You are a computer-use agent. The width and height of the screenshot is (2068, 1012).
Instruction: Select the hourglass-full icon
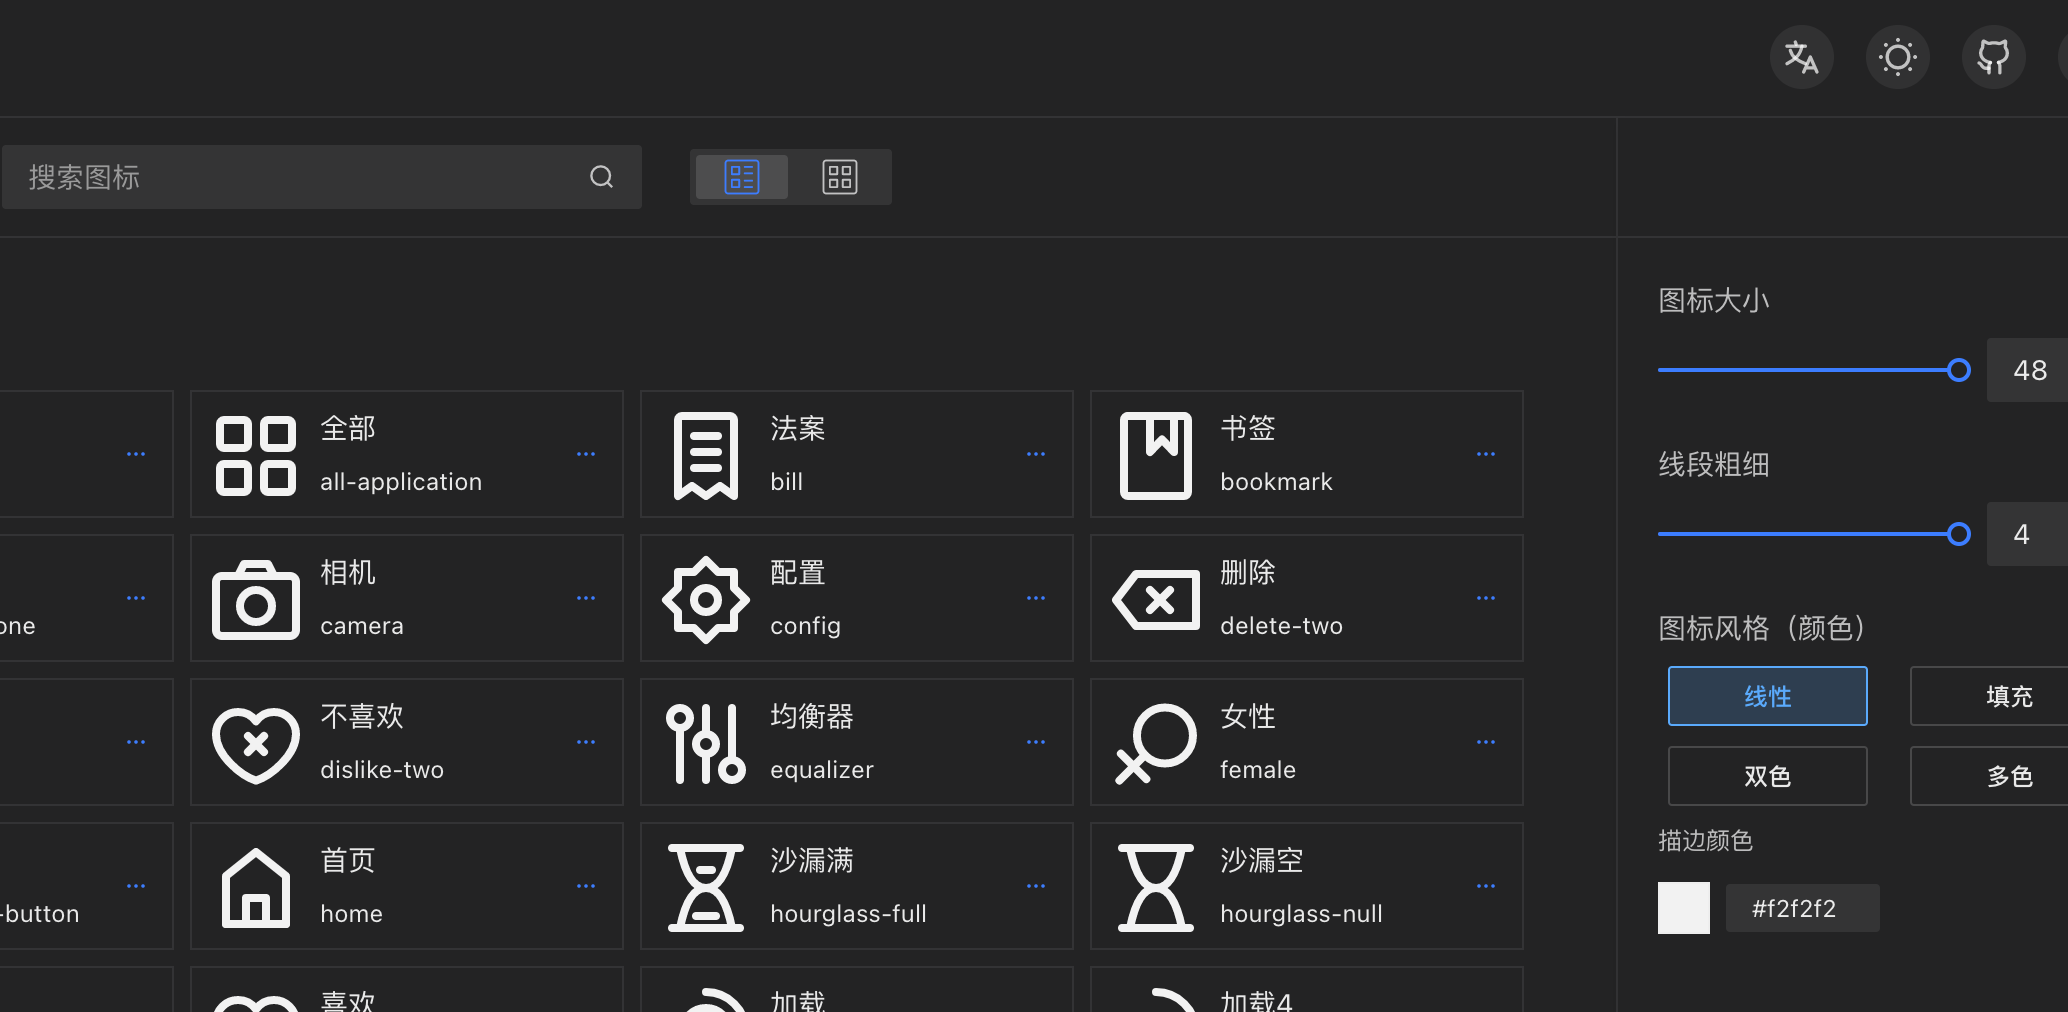click(x=706, y=888)
